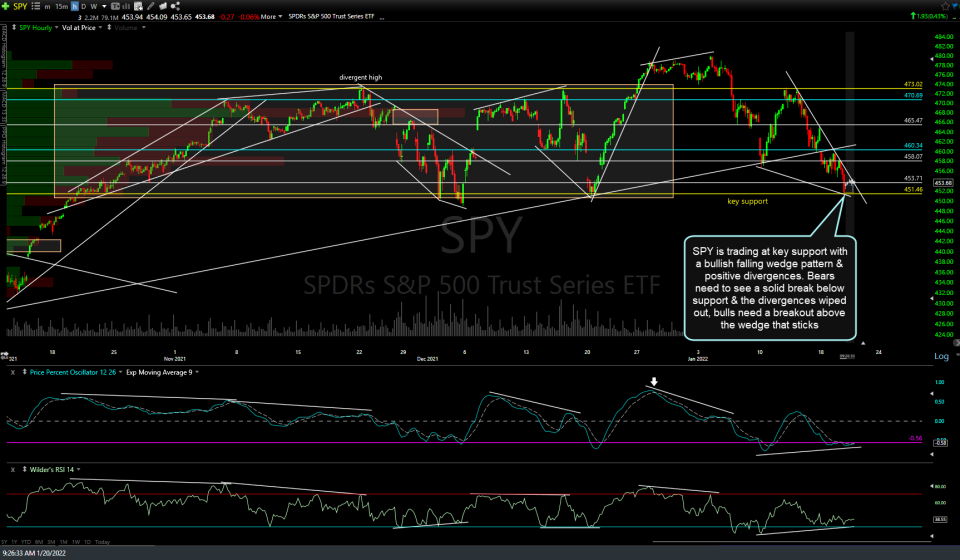
Task: Open the Vol at Price dropdown
Action: click(x=100, y=28)
